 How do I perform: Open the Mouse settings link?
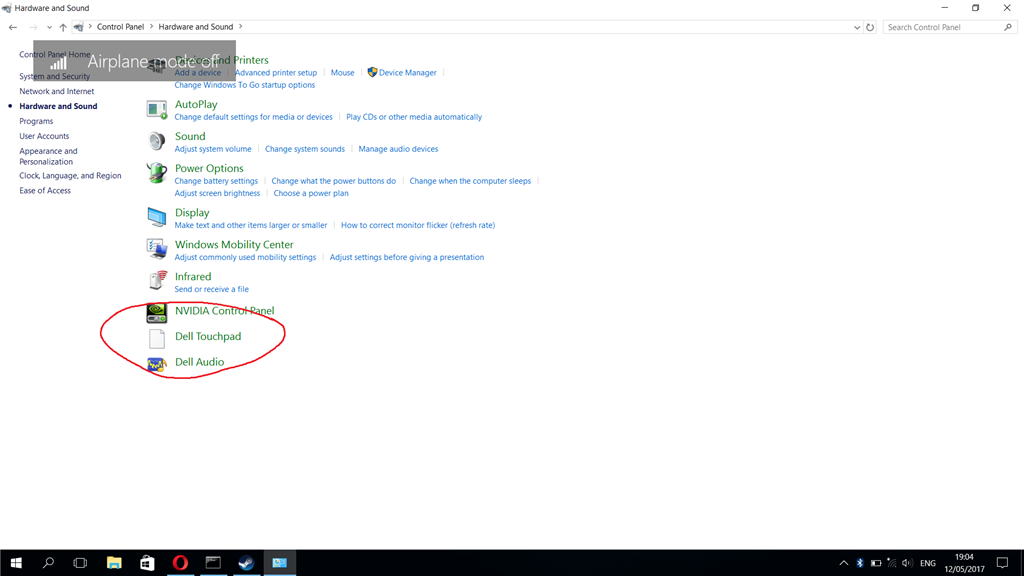click(342, 72)
